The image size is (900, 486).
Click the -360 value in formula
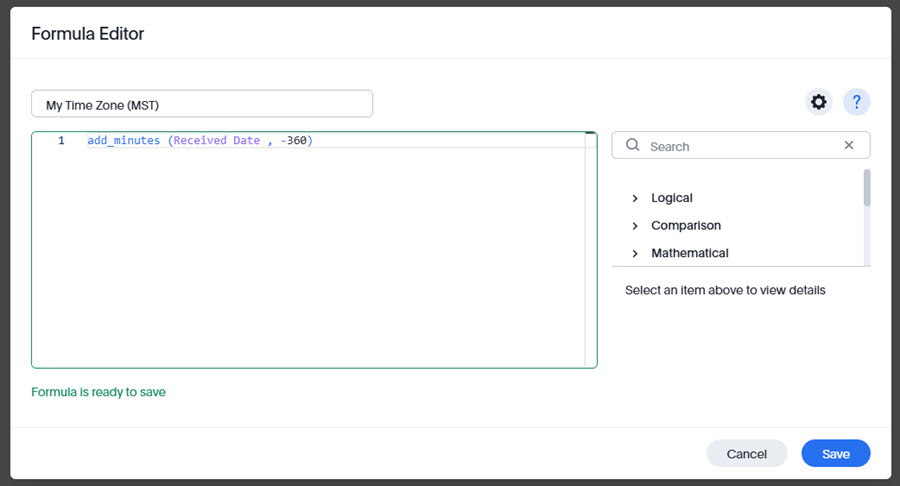[x=294, y=141]
